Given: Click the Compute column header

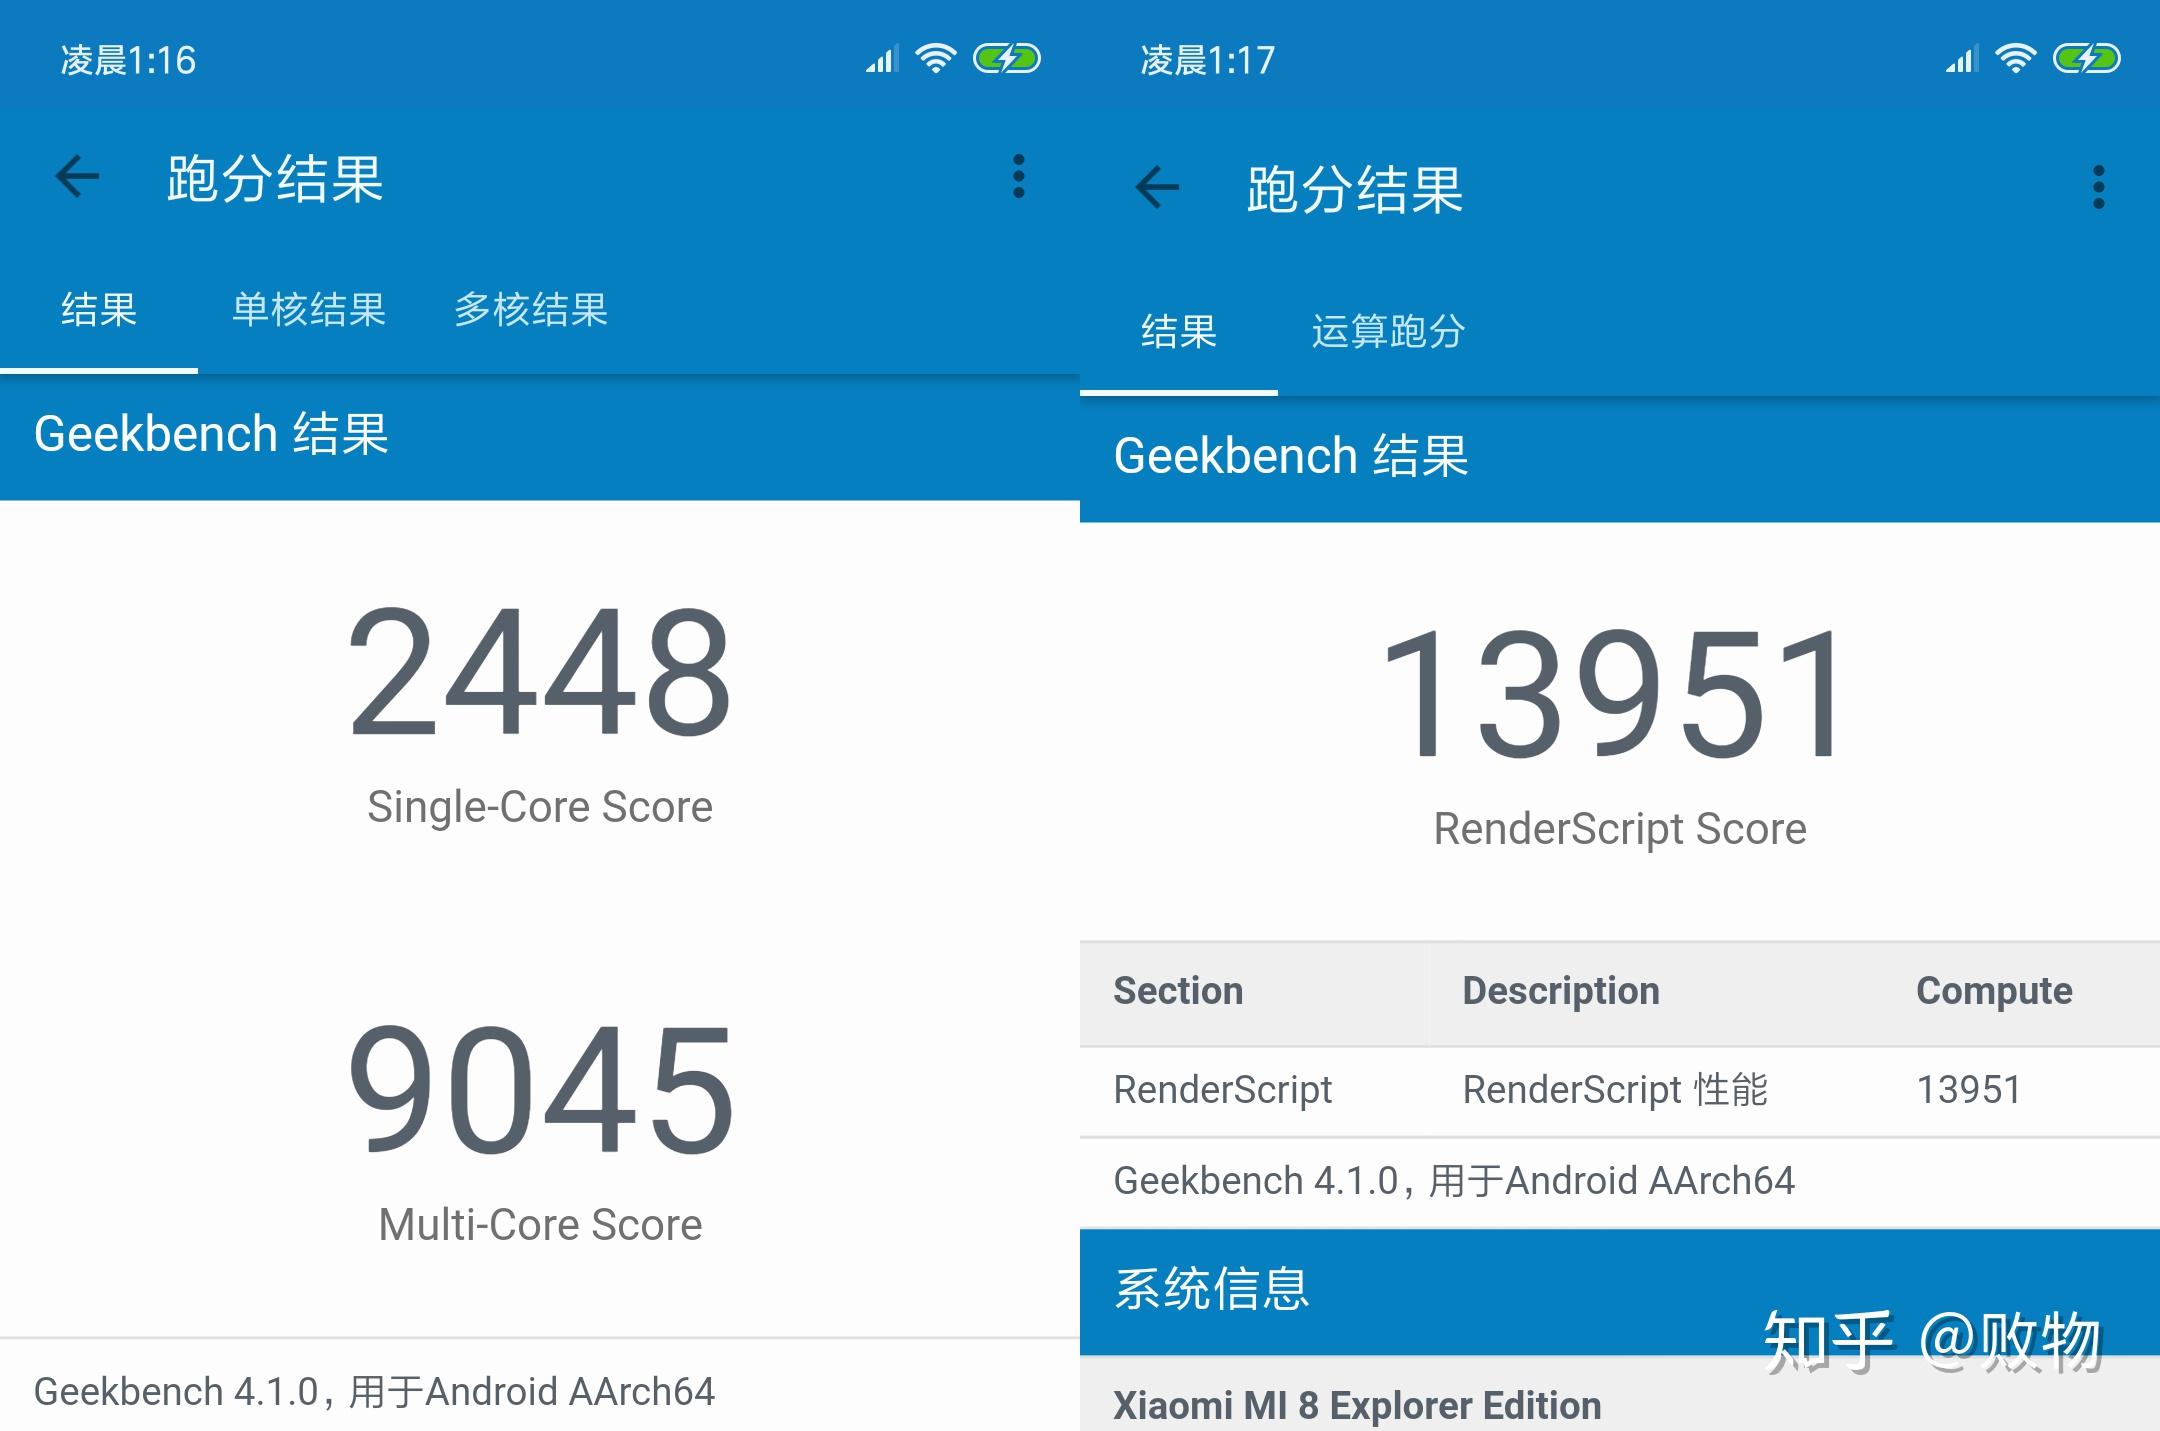Looking at the screenshot, I should (1994, 991).
